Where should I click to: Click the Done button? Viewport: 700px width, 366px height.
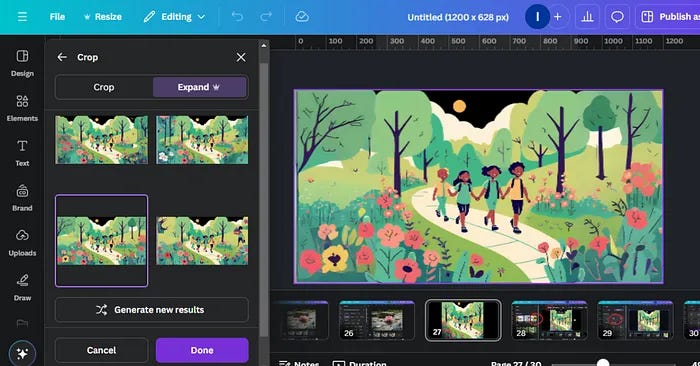click(202, 350)
